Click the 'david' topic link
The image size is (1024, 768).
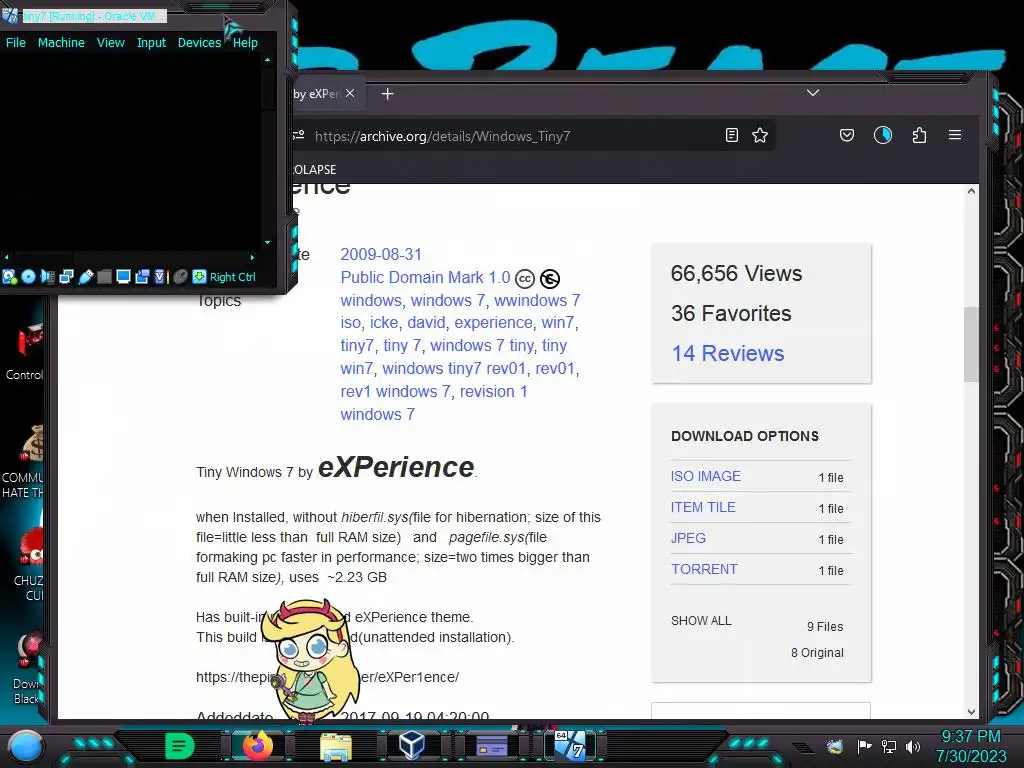click(x=426, y=323)
